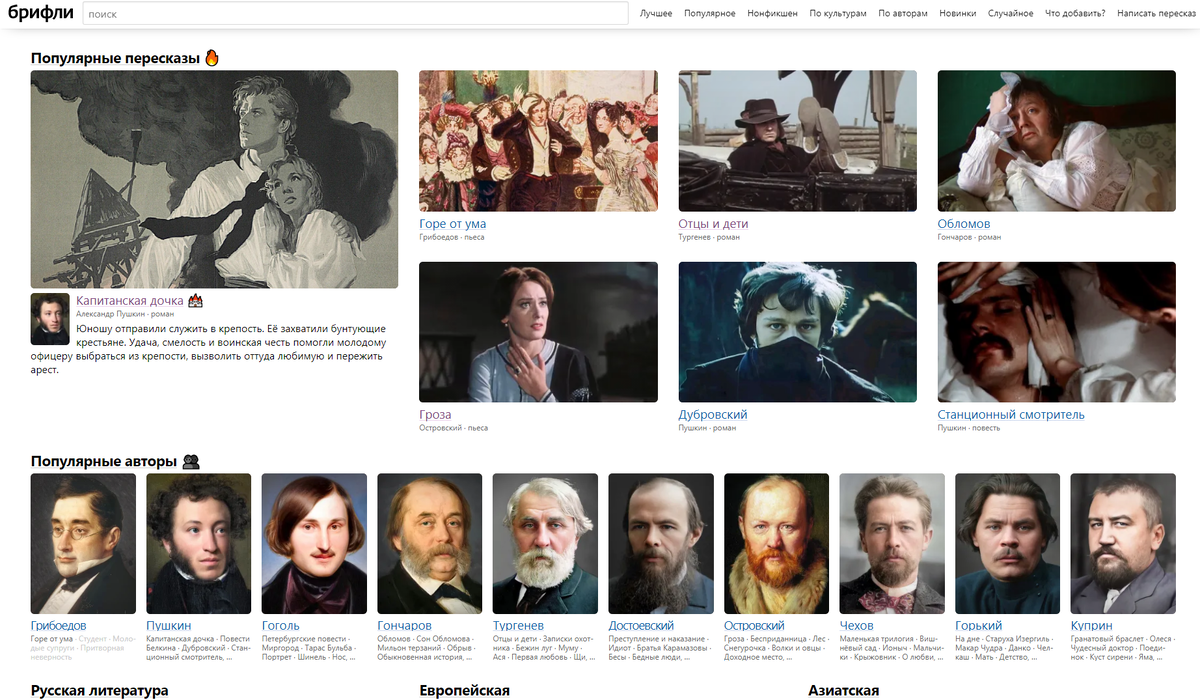Click the 'Гончаров · роман' caption
1200x700 pixels.
pos(970,238)
